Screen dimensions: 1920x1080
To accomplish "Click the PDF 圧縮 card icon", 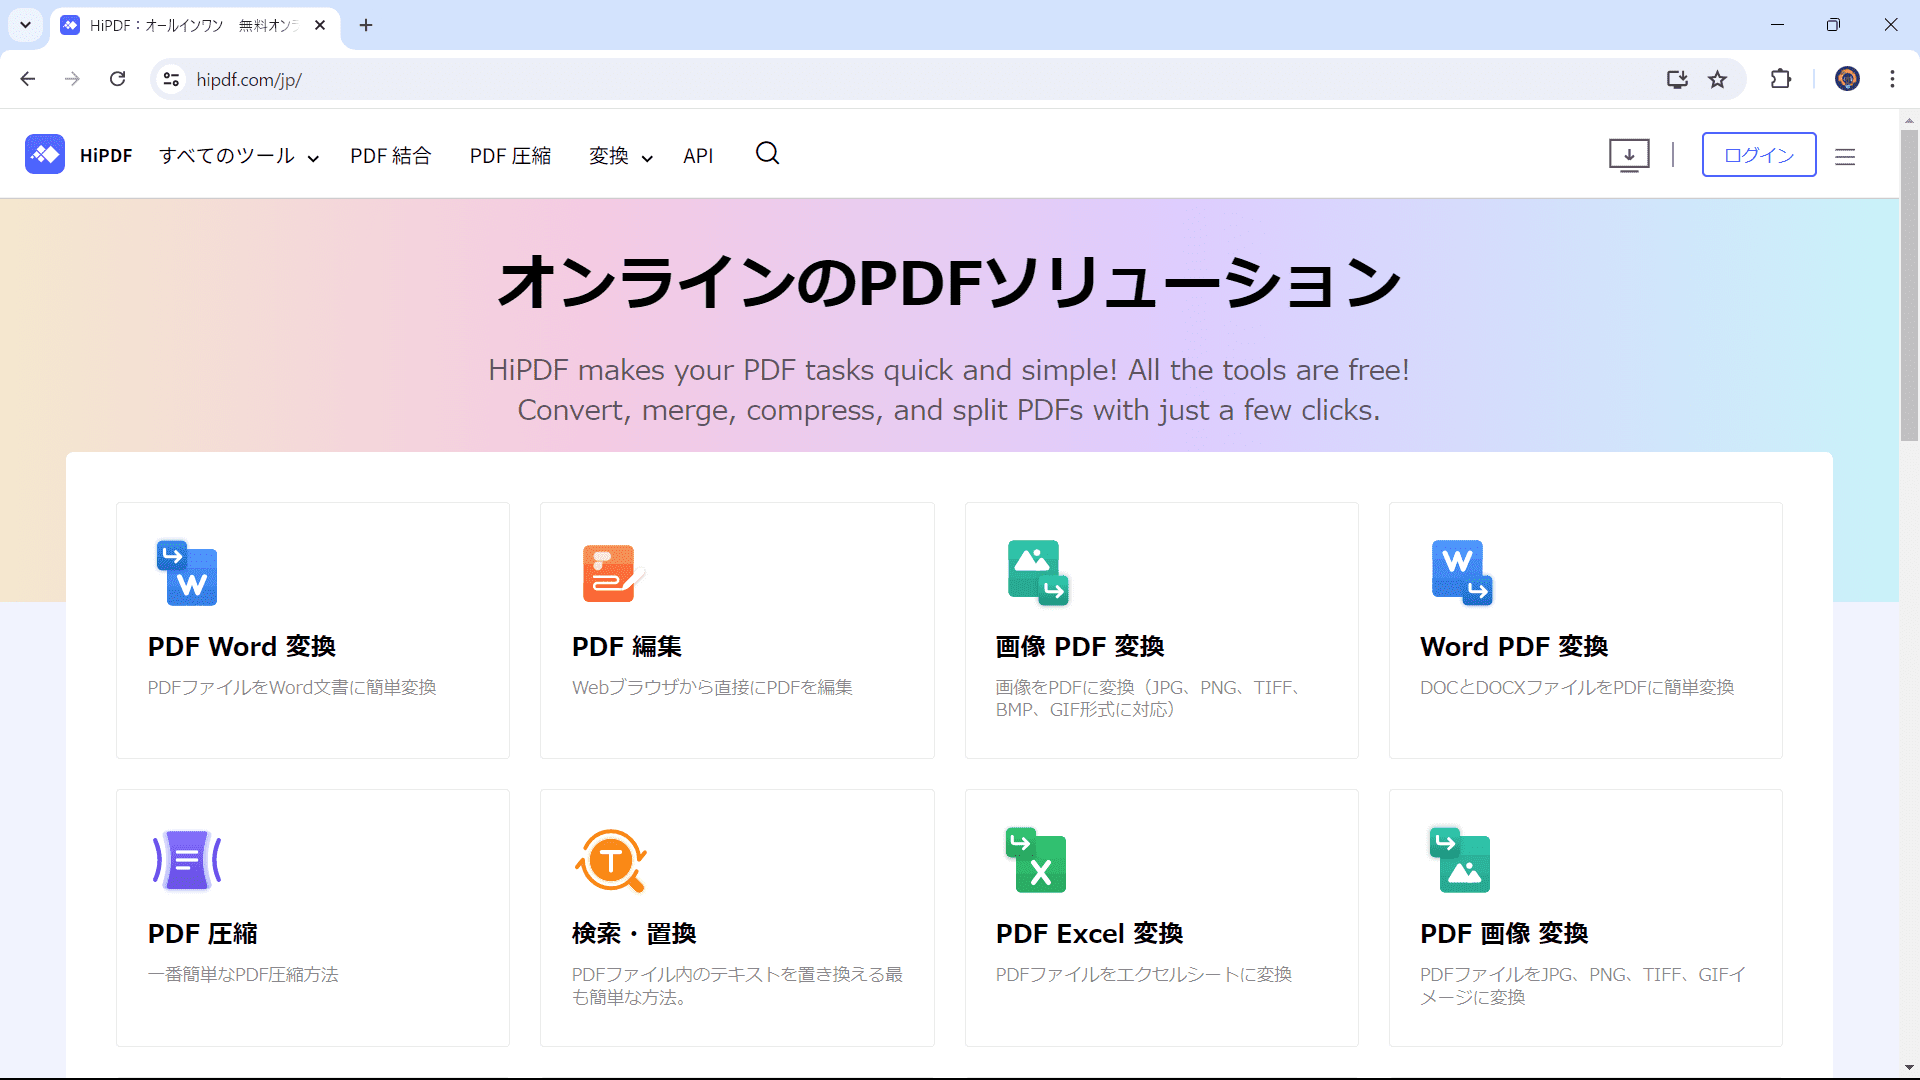I will coord(187,860).
